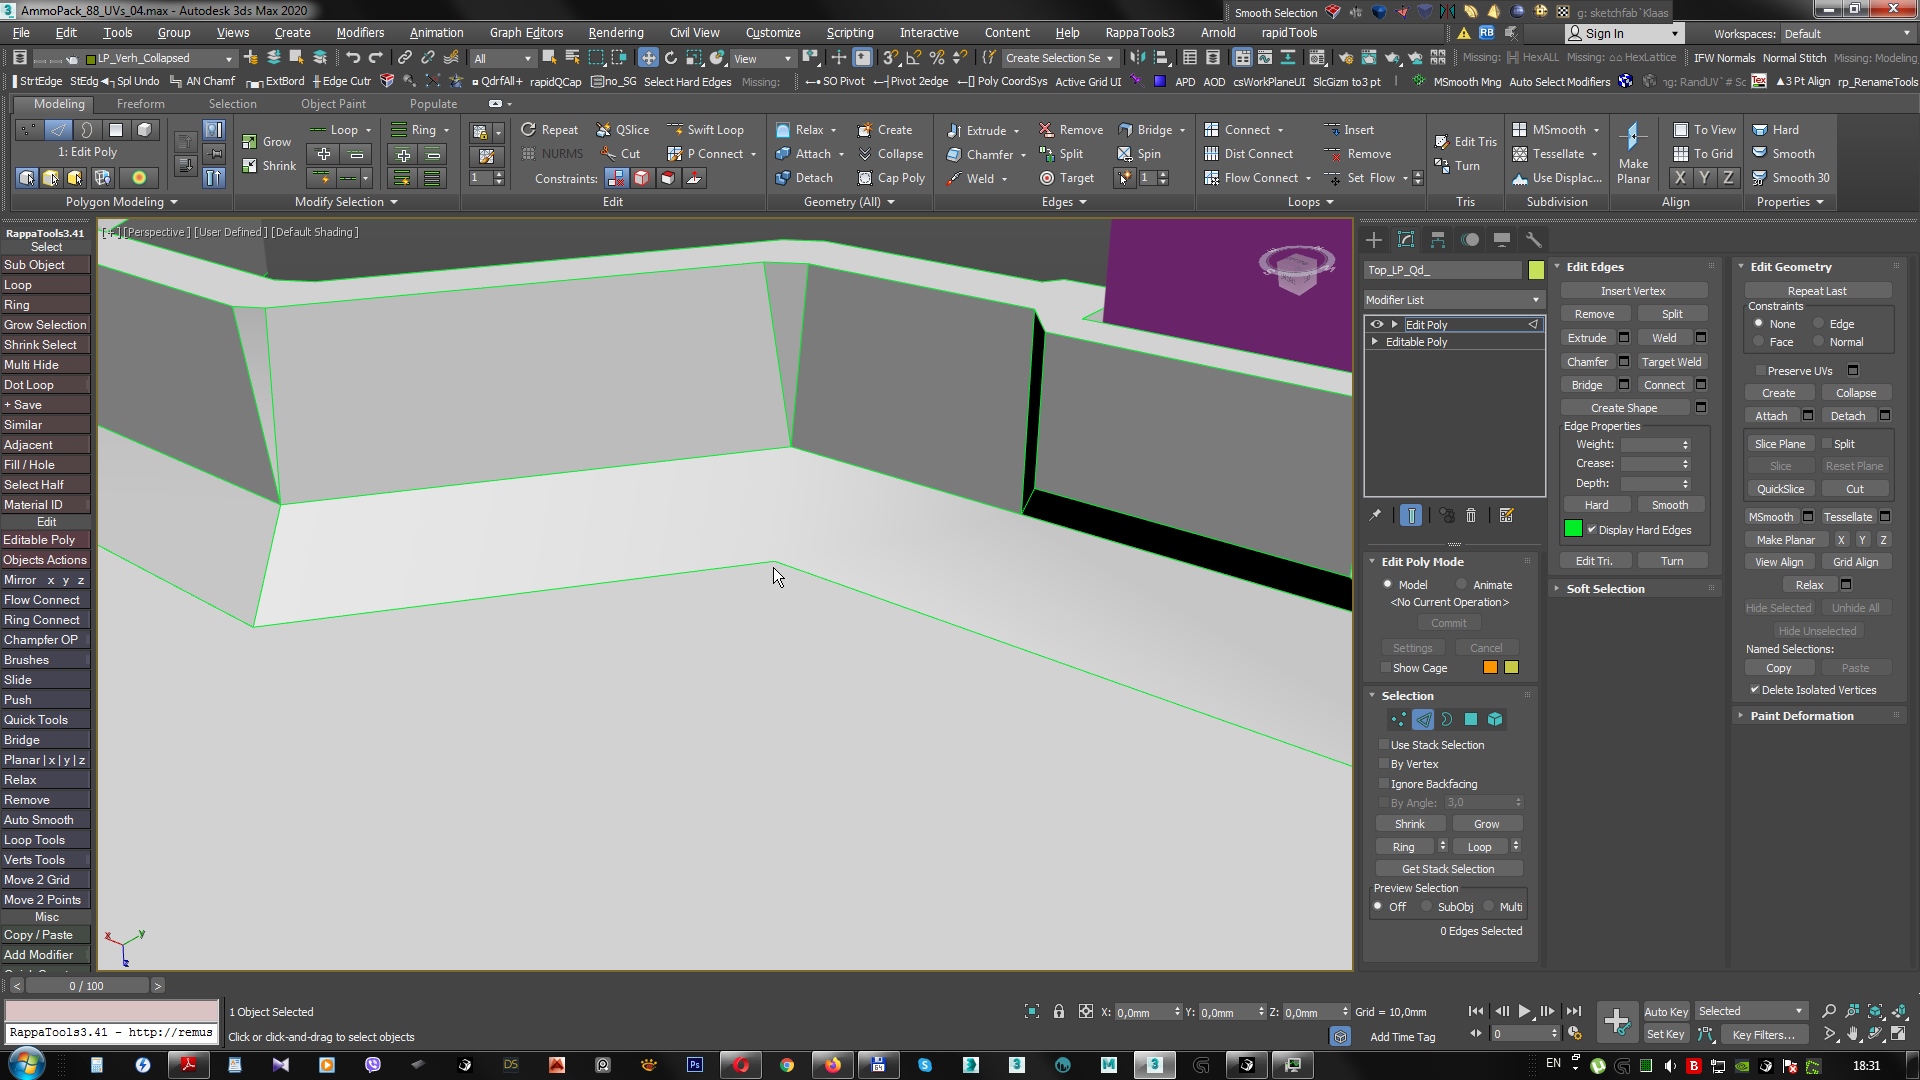Viewport: 1920px width, 1080px height.
Task: Switch to the Object Paint ribbon tab
Action: pyautogui.click(x=333, y=104)
